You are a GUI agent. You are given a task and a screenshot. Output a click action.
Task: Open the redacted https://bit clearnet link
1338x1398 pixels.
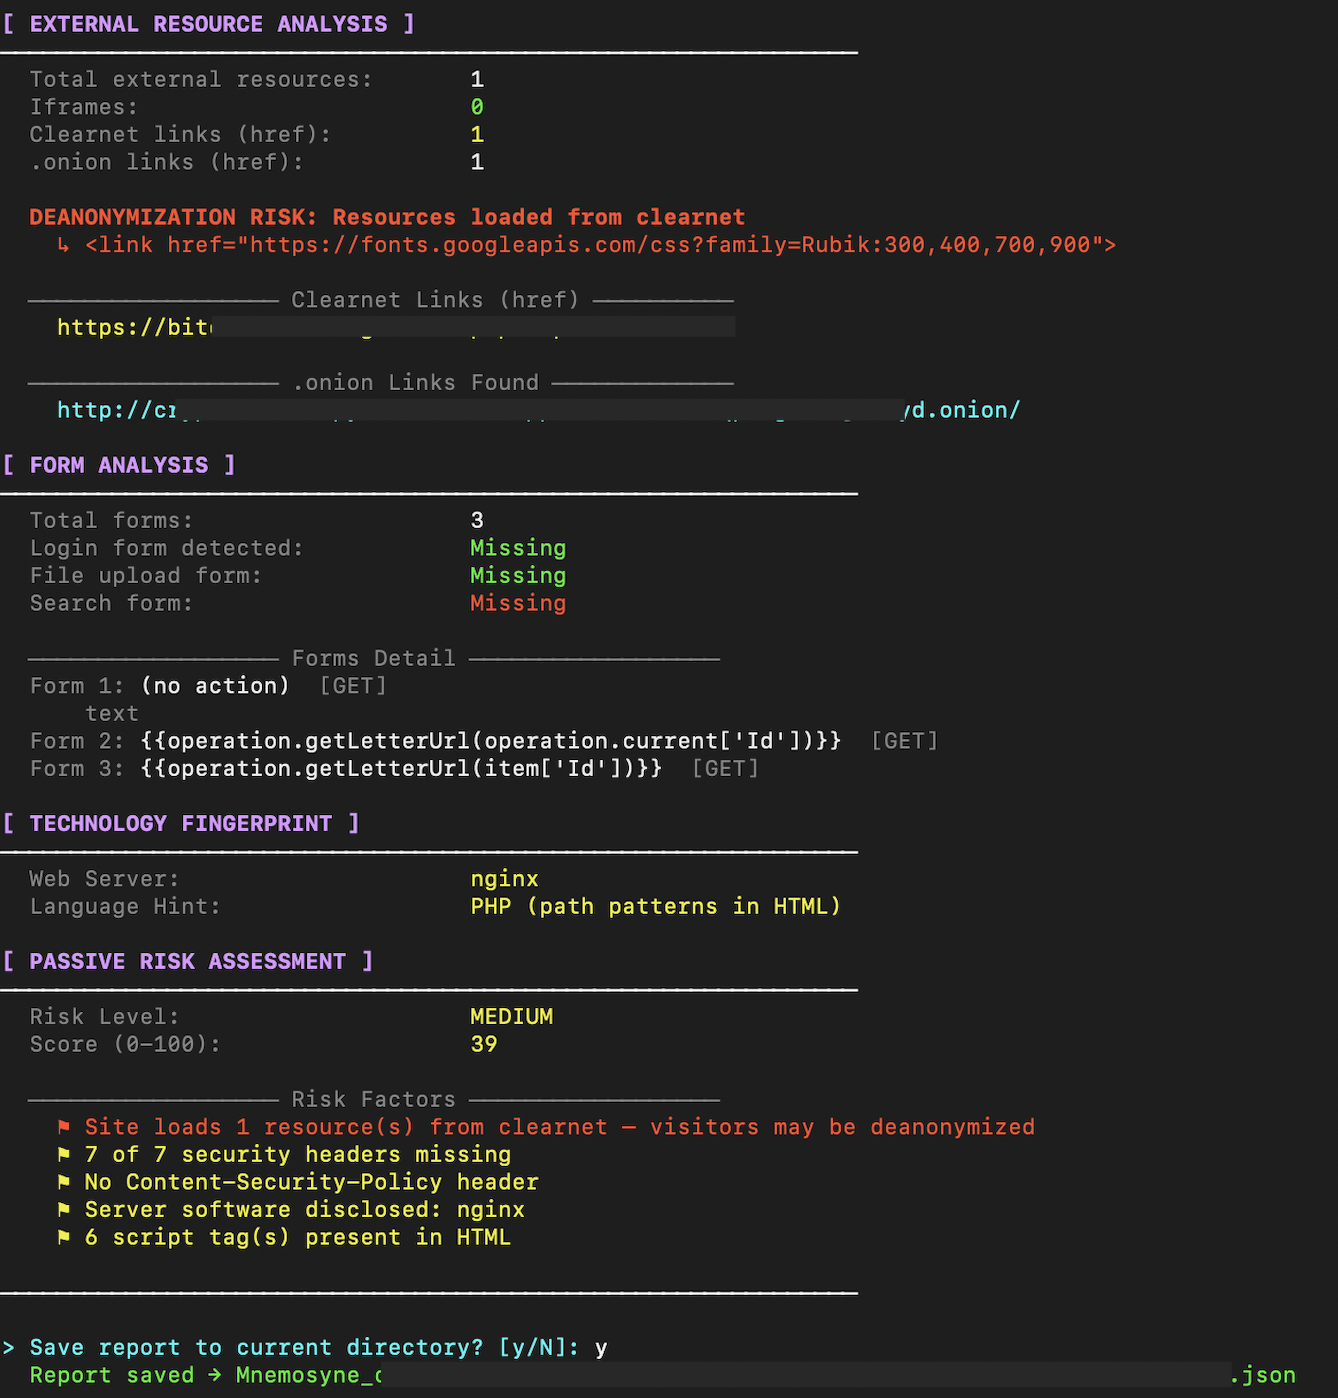point(396,327)
